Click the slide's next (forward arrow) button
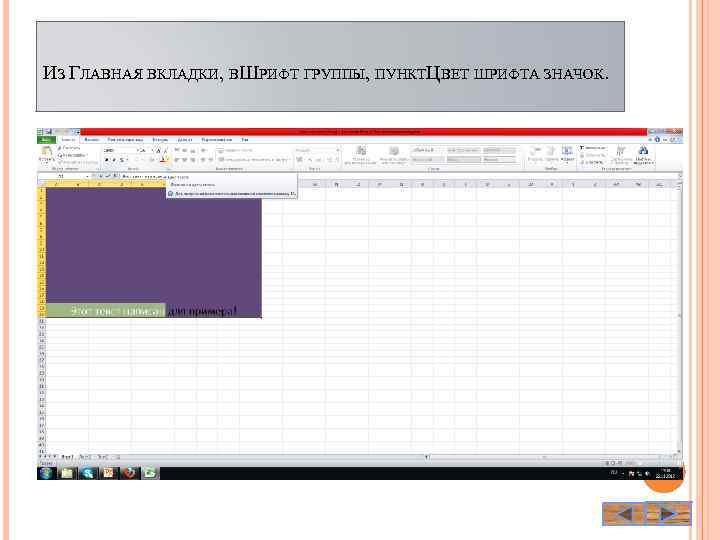This screenshot has height=540, width=720. pos(669,513)
